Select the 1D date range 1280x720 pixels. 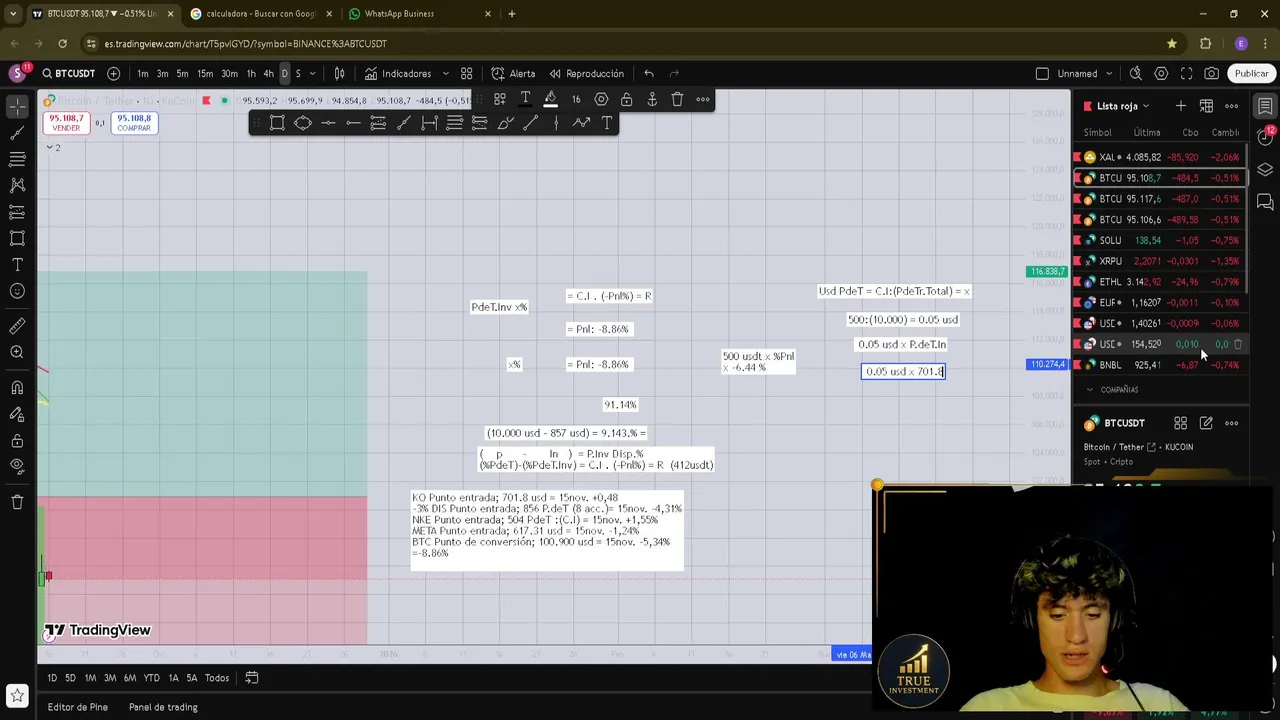point(52,678)
